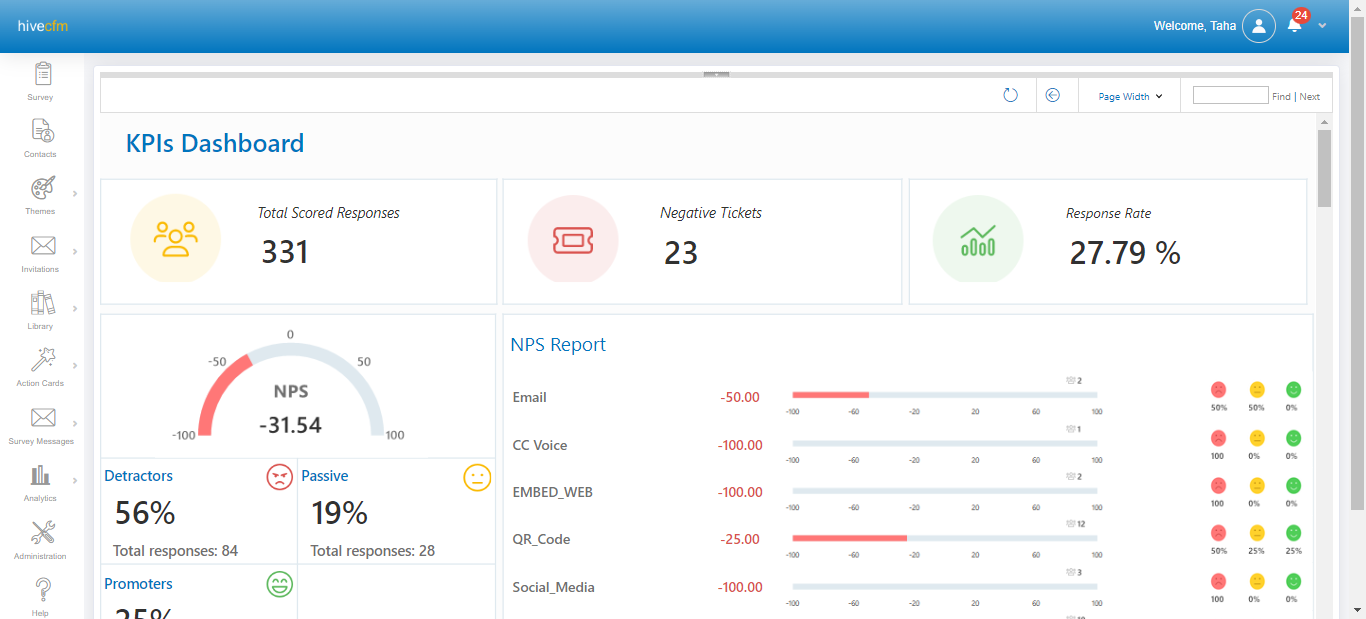The image size is (1366, 619).
Task: Click Total responses: 28 text
Action: tap(373, 551)
